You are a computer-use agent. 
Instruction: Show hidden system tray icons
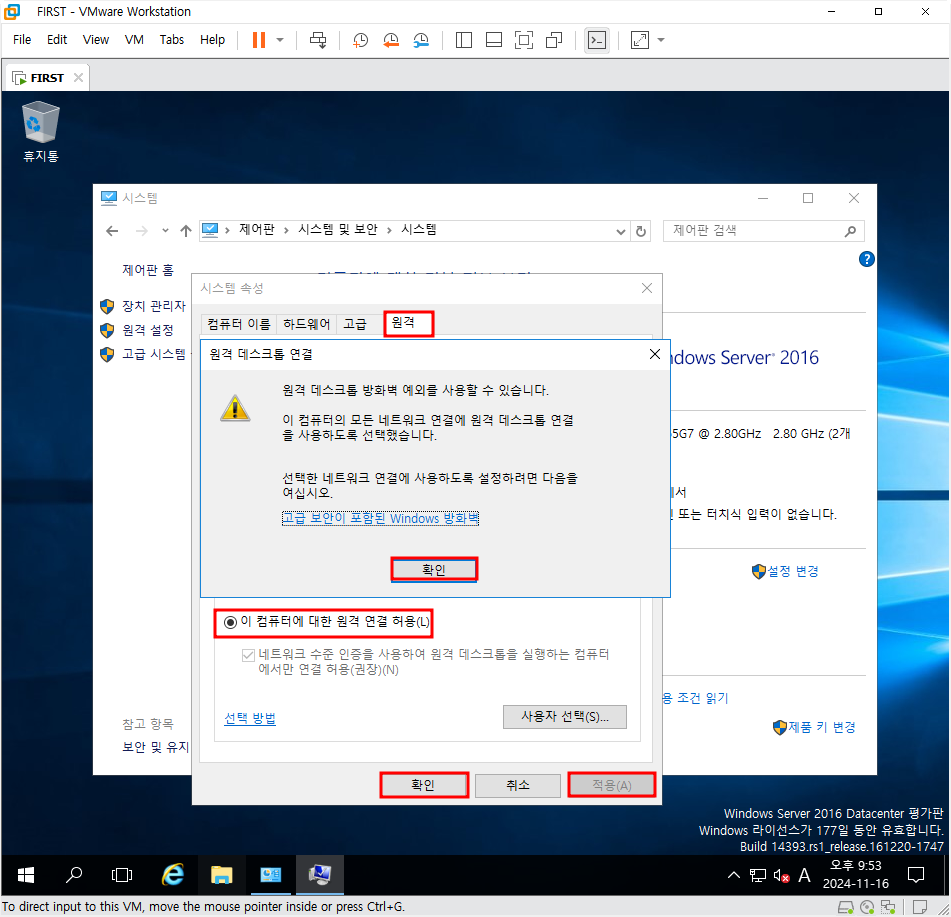[734, 875]
